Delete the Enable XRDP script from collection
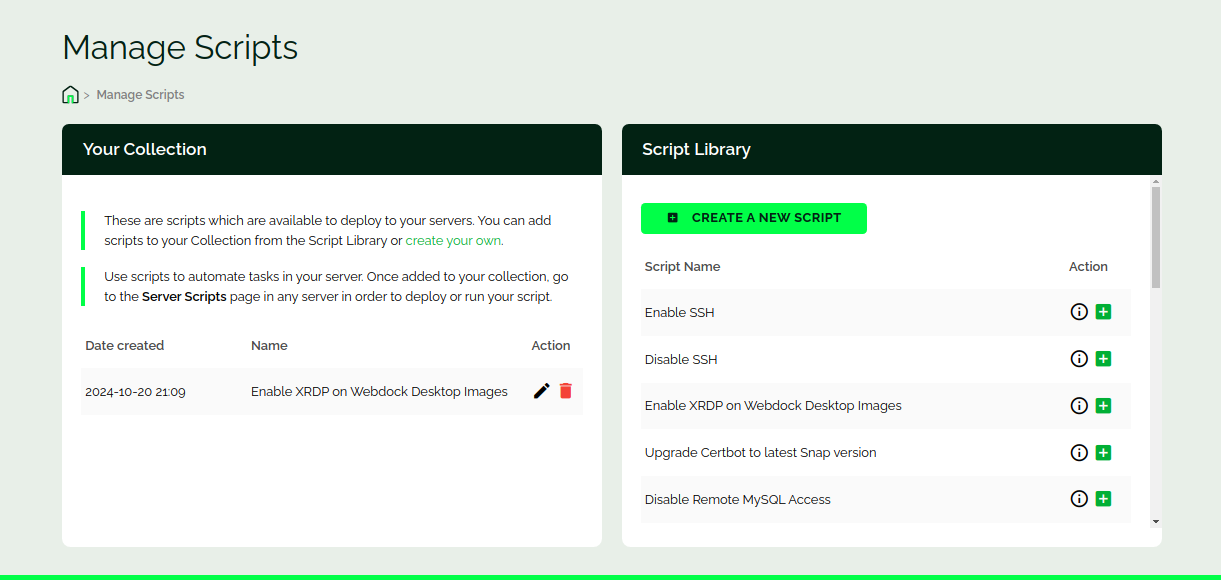 [566, 391]
